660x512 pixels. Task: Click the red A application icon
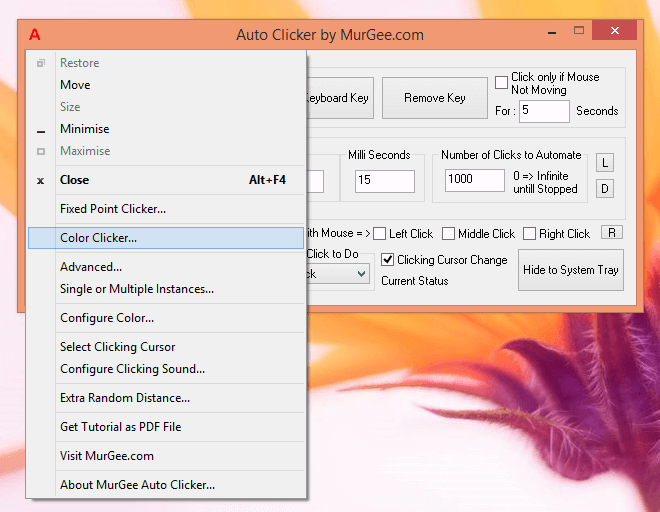[x=35, y=34]
